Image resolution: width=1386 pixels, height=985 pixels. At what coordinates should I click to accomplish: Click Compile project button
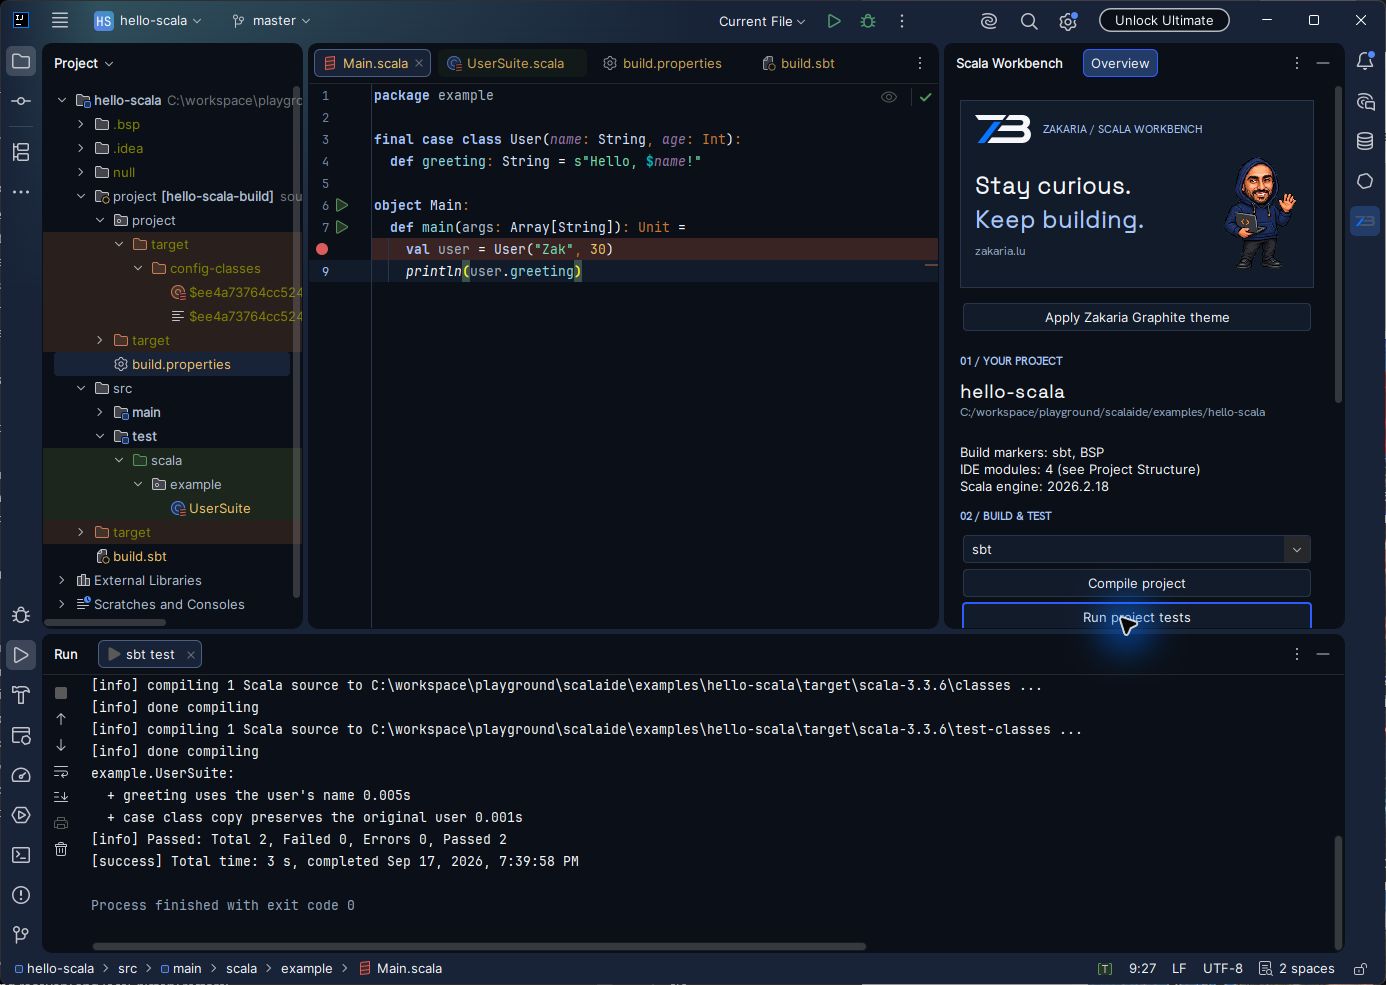click(x=1137, y=583)
